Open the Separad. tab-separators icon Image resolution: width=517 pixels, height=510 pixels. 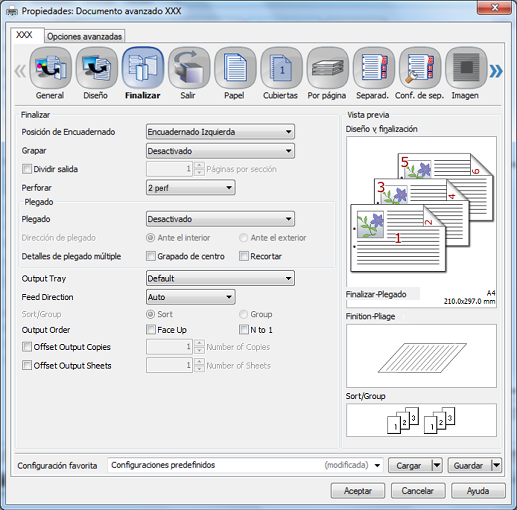[374, 68]
